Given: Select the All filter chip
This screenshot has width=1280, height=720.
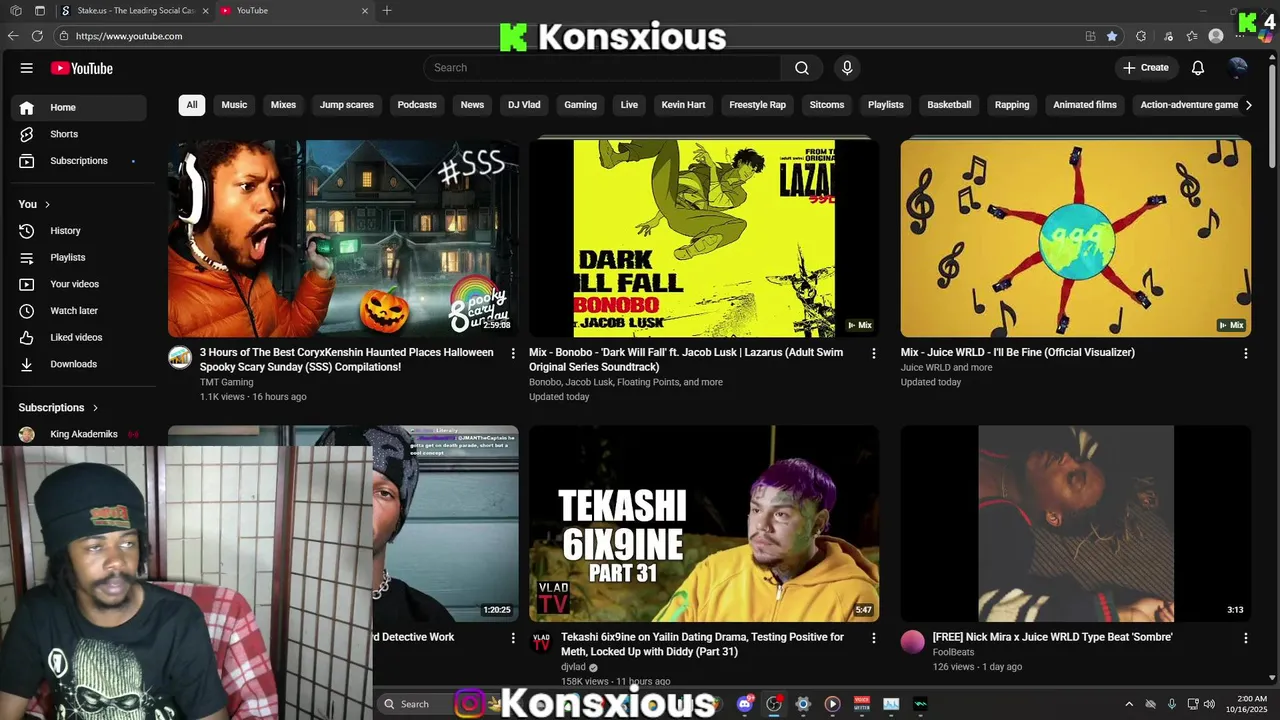Looking at the screenshot, I should click(192, 105).
